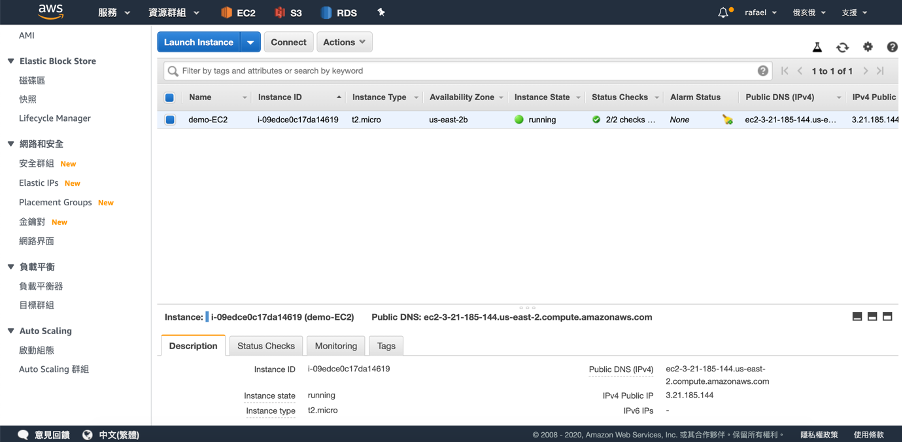
Task: Click the feedback speech bubble icon
Action: point(23,435)
